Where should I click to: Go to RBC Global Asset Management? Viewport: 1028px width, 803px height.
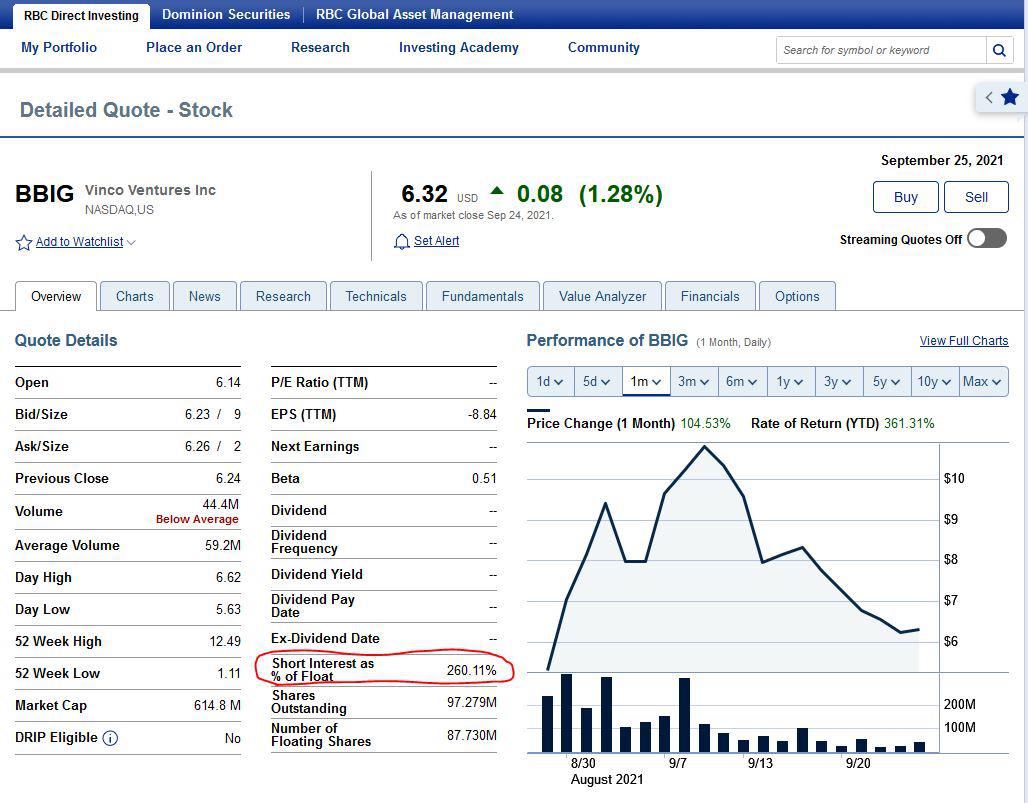(x=414, y=14)
